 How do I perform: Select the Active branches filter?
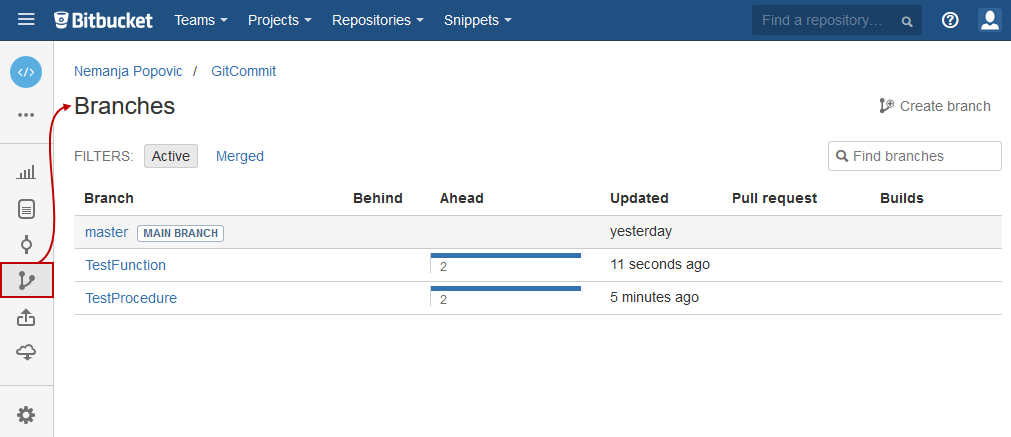click(x=171, y=156)
